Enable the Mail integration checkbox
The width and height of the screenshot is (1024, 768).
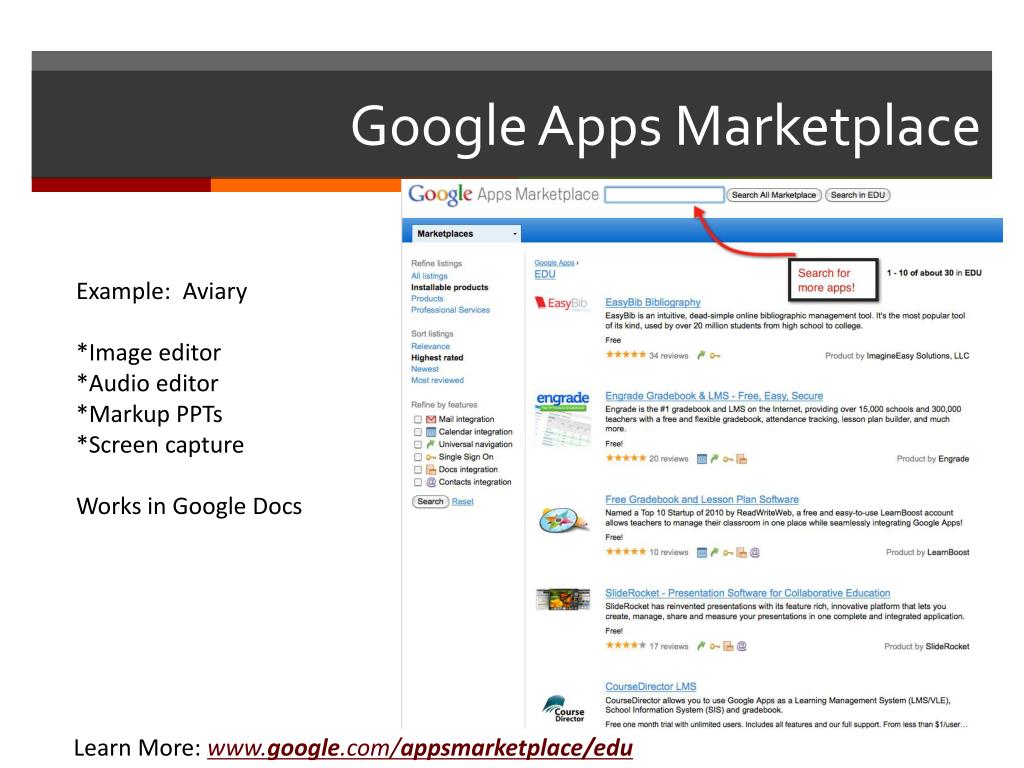tap(418, 419)
